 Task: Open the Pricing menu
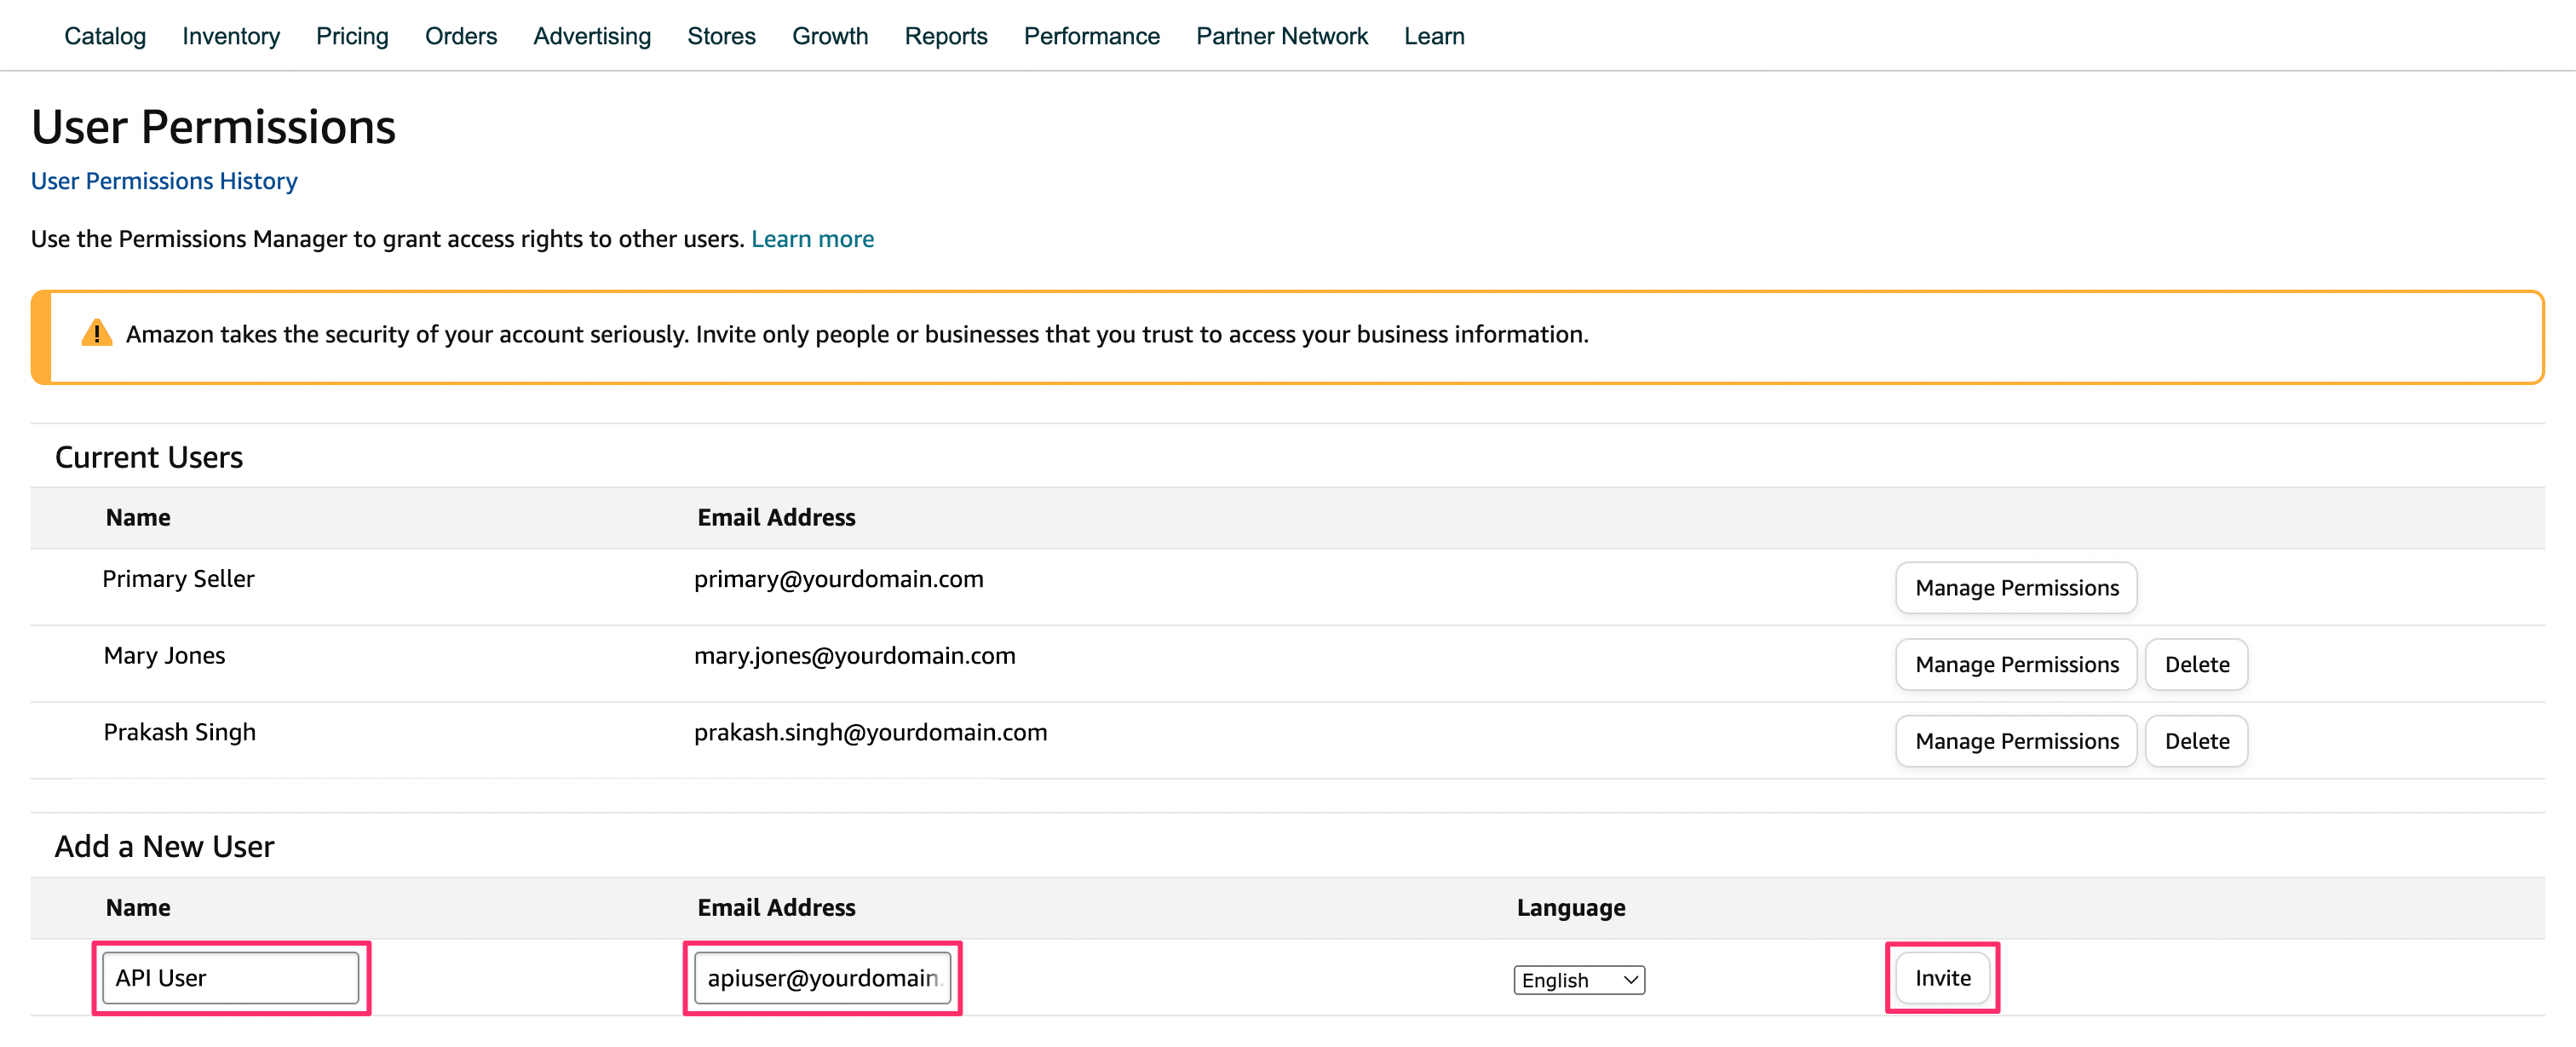pos(352,36)
